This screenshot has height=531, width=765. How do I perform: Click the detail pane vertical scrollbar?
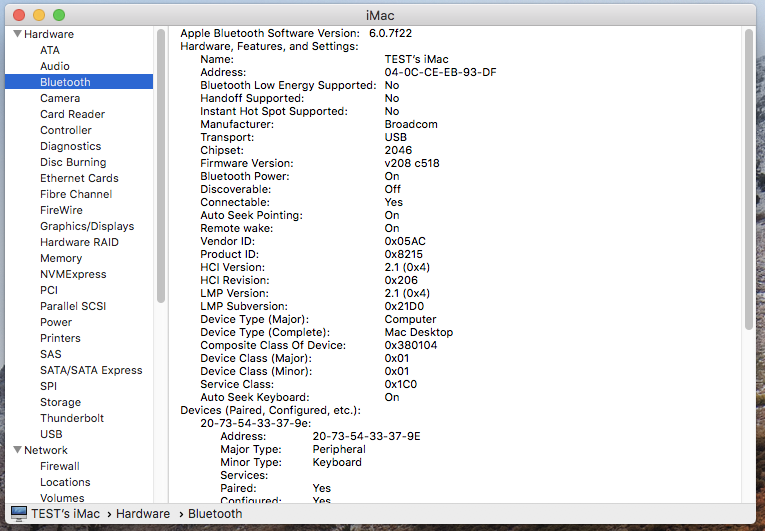point(749,180)
